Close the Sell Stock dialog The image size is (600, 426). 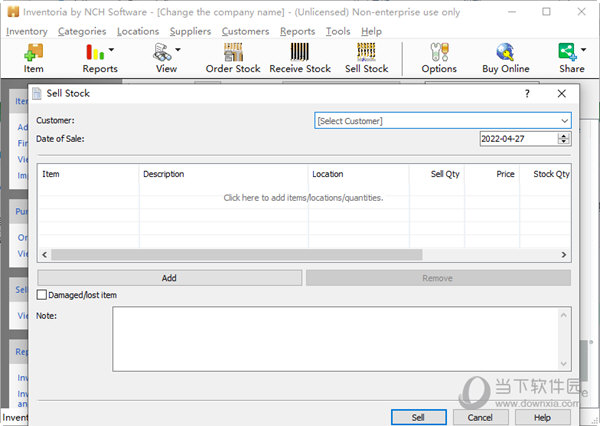pos(561,93)
